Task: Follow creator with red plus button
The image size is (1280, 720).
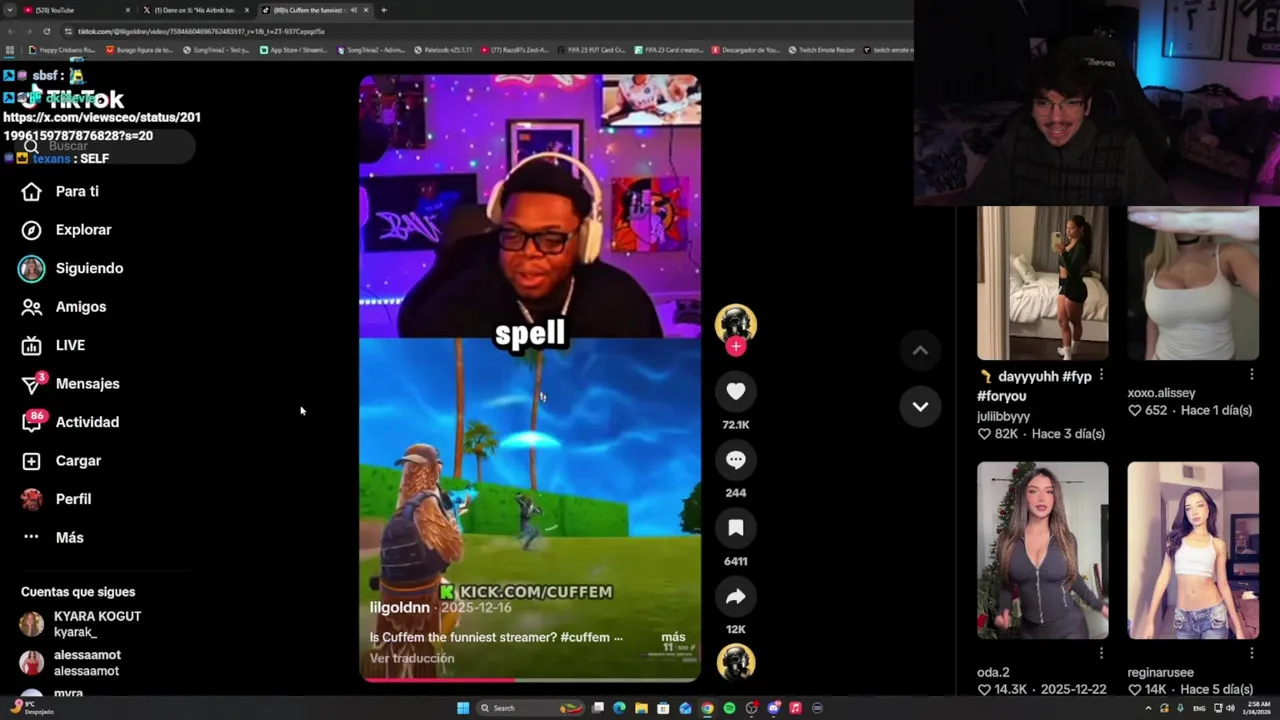Action: click(736, 346)
